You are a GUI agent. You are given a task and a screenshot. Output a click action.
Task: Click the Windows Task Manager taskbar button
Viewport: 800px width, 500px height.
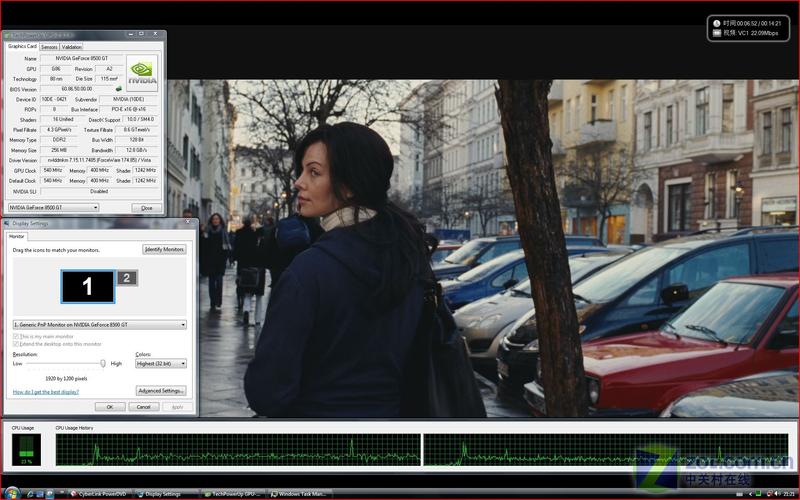click(x=301, y=494)
